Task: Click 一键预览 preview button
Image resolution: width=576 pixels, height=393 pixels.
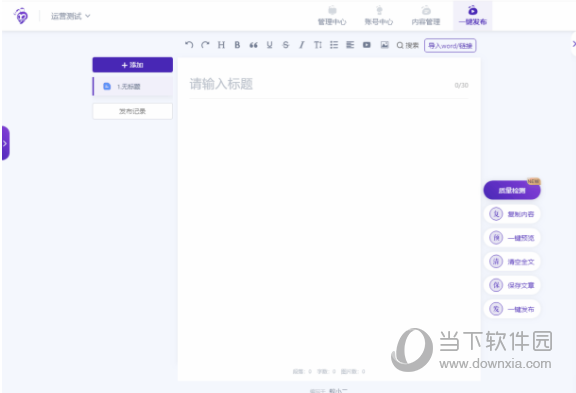Action: click(512, 238)
